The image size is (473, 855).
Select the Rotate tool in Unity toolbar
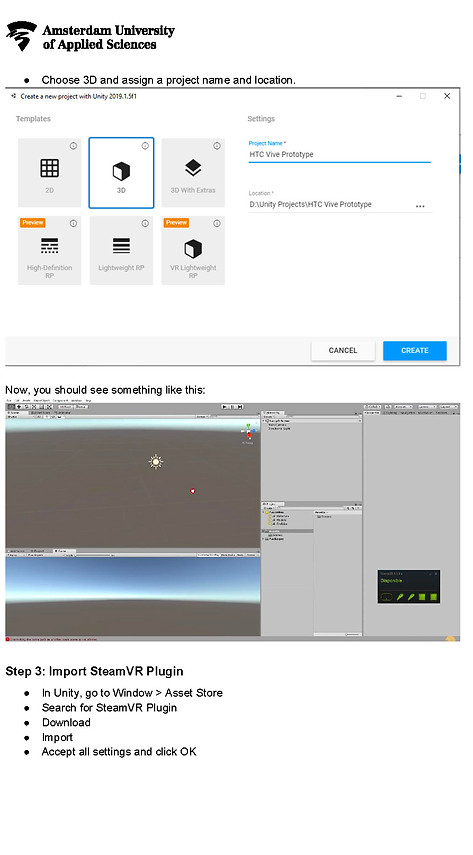(26, 406)
